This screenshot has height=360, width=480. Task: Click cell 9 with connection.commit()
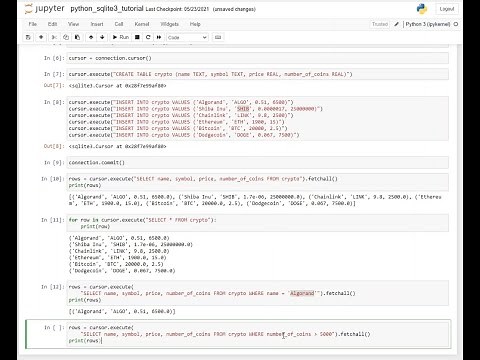click(x=258, y=162)
